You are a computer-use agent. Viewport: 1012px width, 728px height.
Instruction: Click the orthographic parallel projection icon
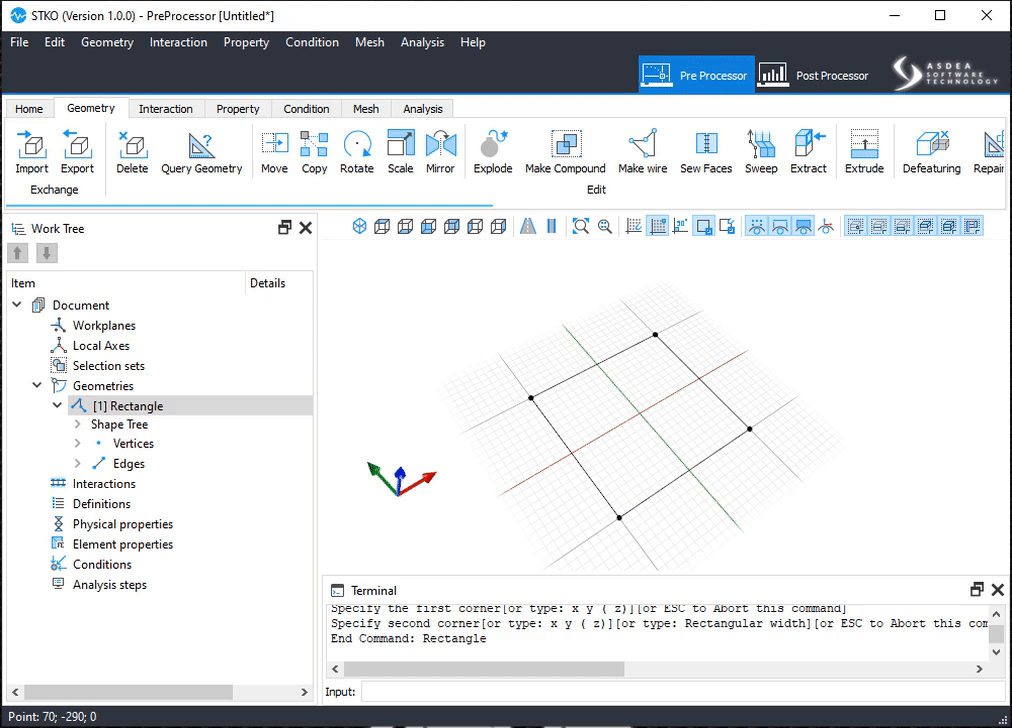(x=551, y=227)
